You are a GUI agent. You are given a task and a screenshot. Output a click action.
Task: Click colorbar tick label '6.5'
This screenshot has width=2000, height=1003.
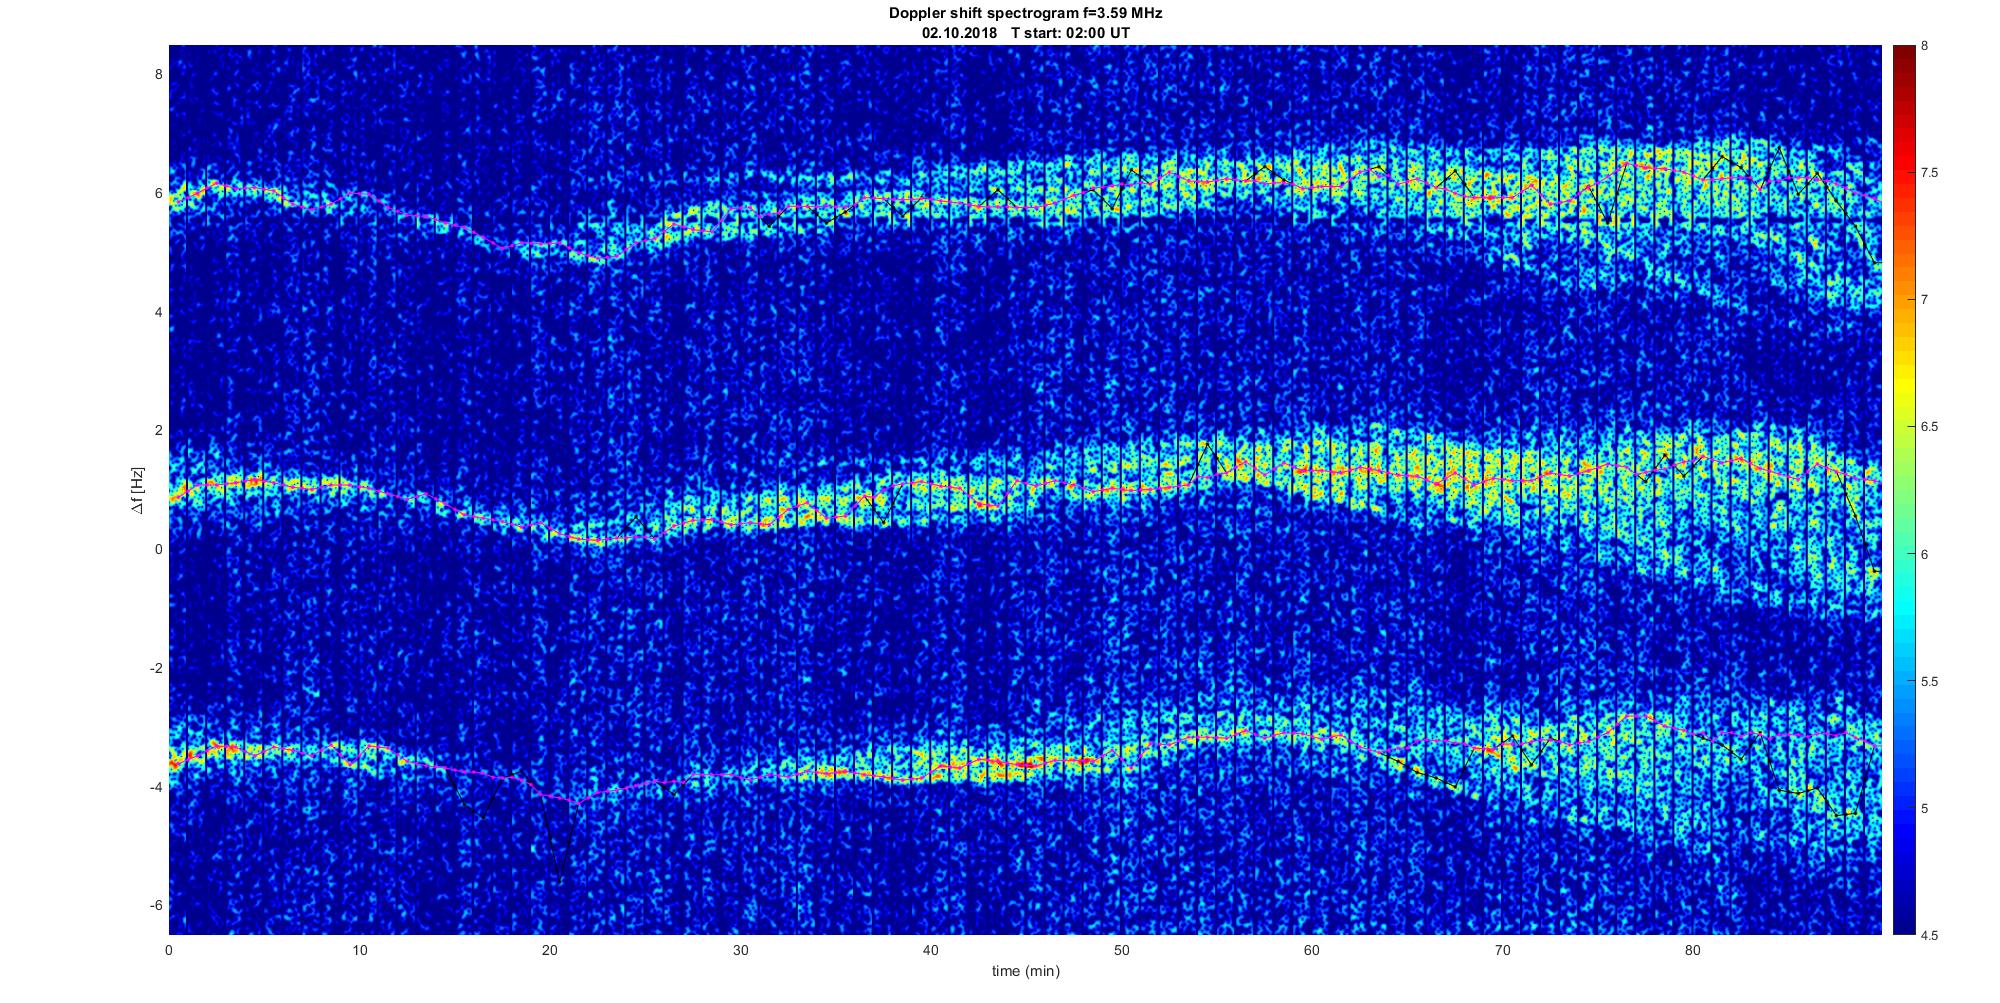1930,427
